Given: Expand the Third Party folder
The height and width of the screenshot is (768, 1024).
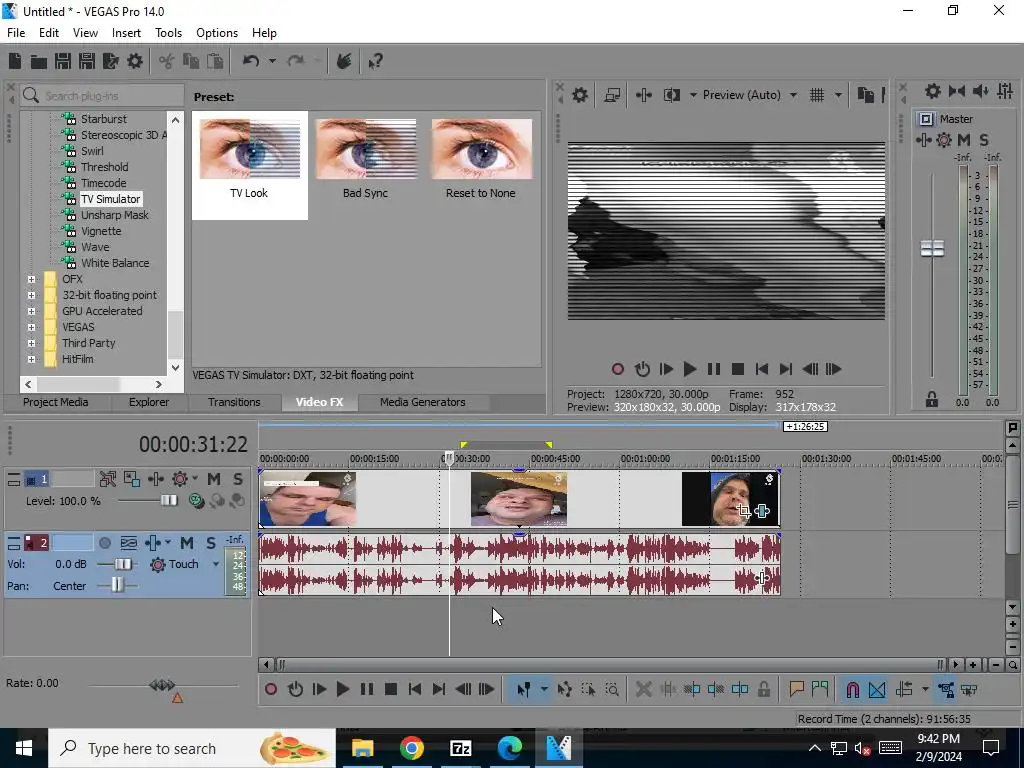Looking at the screenshot, I should (x=31, y=343).
